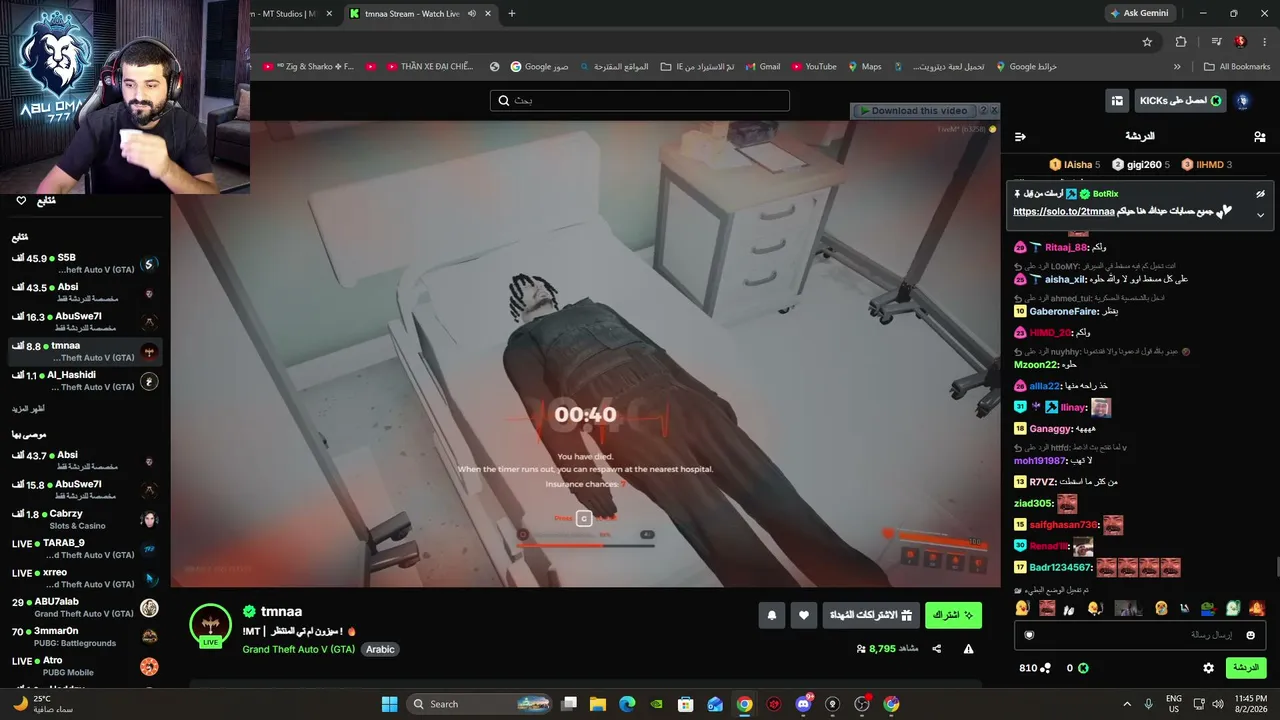Expand the pinned BotRix message chevron
Screen dimensions: 1280x720
click(x=1260, y=215)
